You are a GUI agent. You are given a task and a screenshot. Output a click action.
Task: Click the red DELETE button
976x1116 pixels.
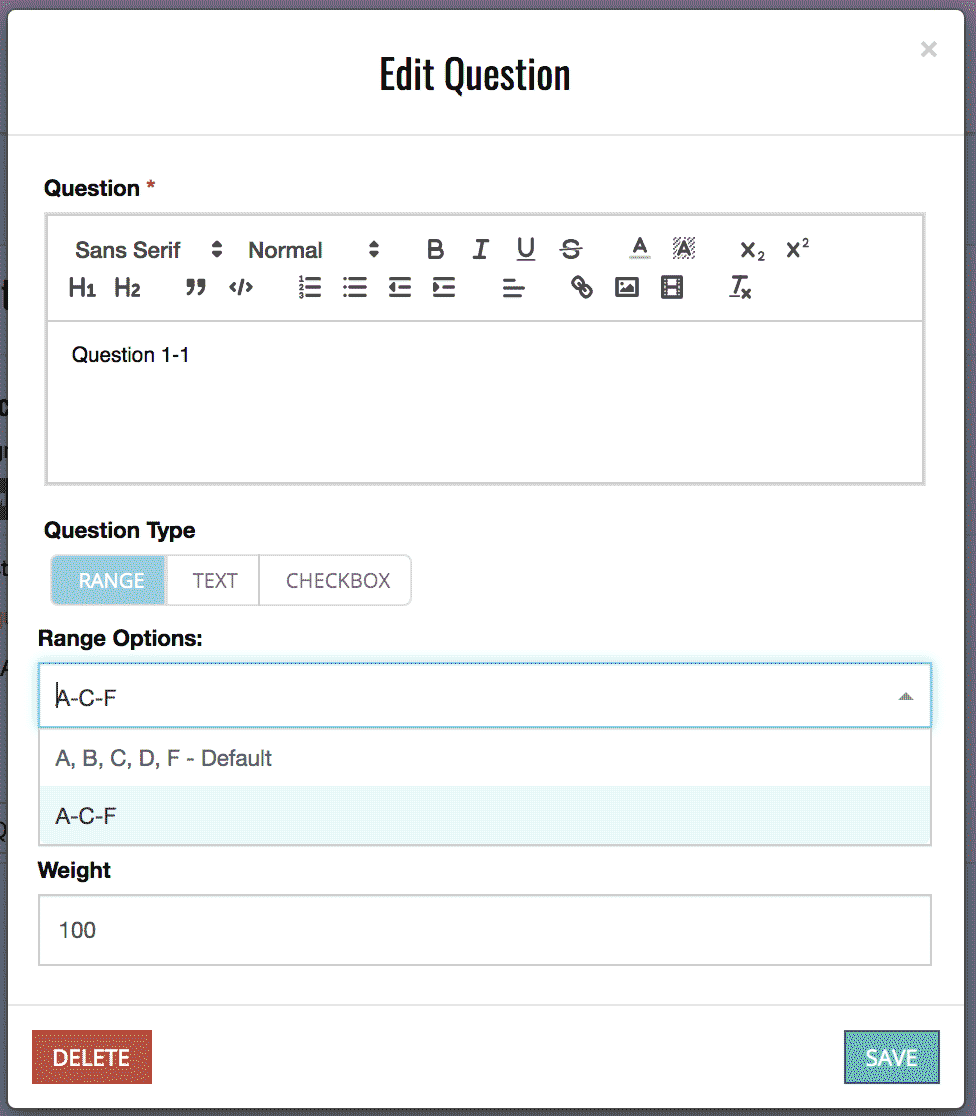pyautogui.click(x=92, y=1057)
